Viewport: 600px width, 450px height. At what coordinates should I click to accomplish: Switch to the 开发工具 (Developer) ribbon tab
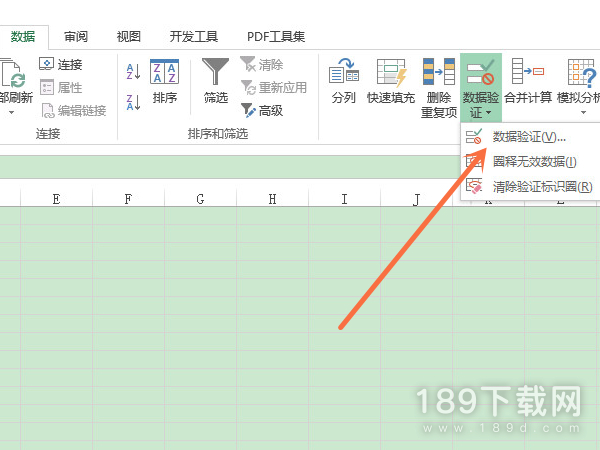pyautogui.click(x=193, y=37)
